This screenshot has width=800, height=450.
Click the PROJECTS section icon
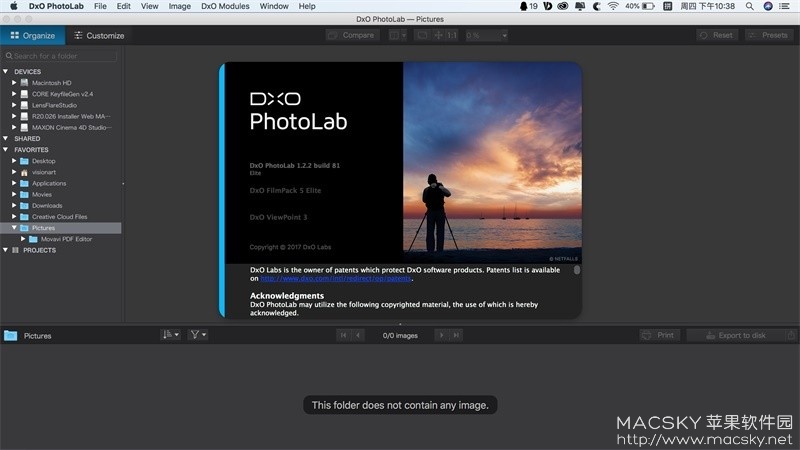tap(15, 250)
